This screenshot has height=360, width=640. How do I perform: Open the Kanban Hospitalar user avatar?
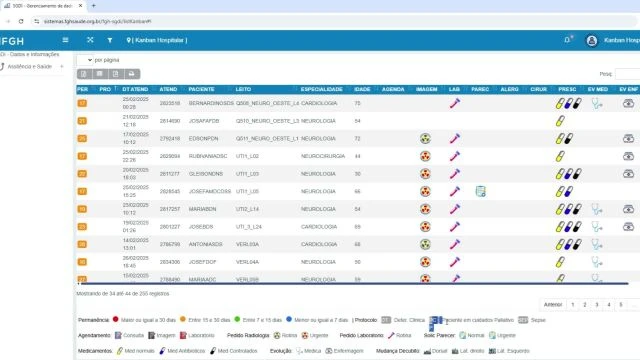pos(591,40)
